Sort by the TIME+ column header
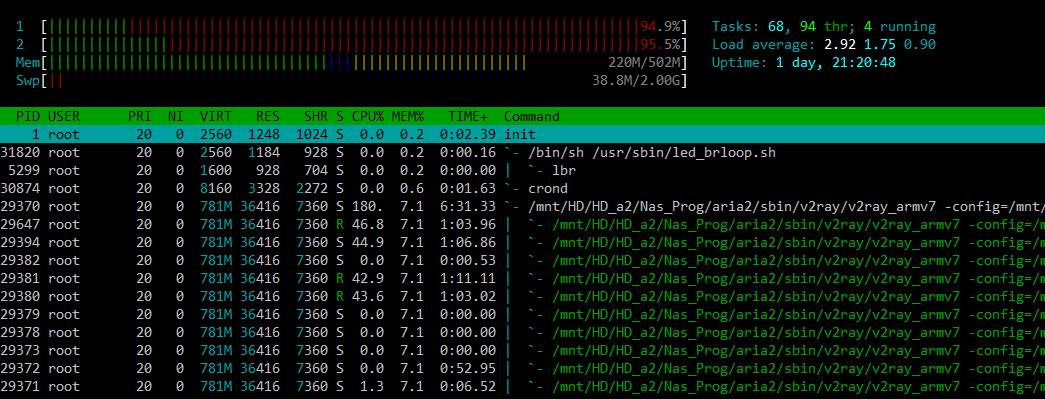This screenshot has height=399, width=1045. 469,117
